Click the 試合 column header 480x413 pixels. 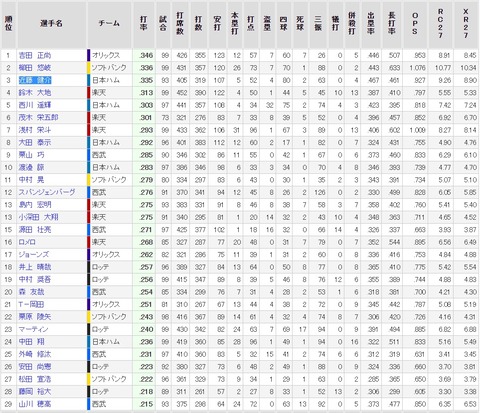[x=163, y=24]
